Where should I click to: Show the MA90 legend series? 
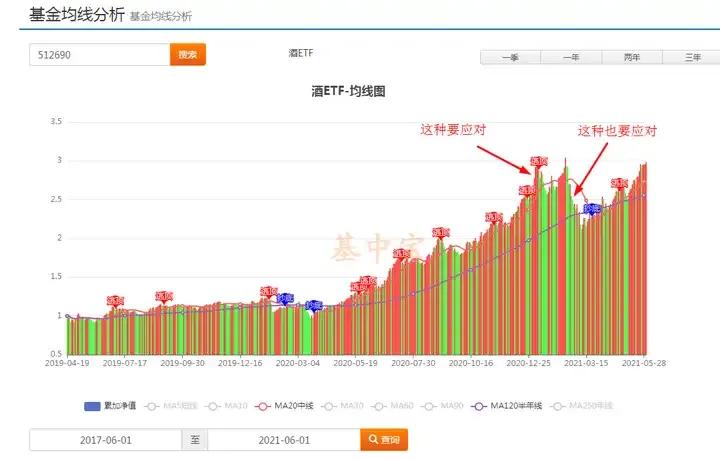click(443, 406)
